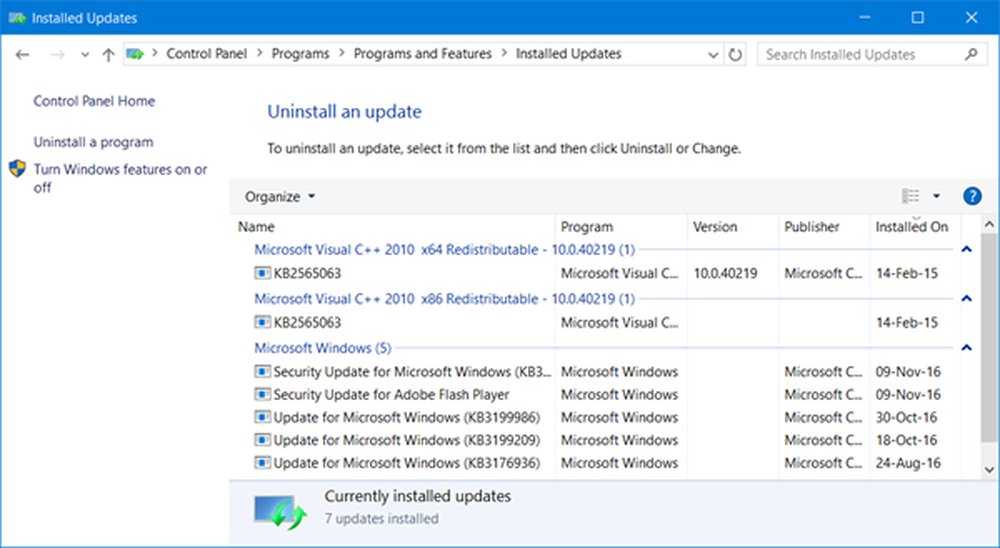This screenshot has height=548, width=1000.
Task: Collapse the Microsoft Windows (5) group
Action: point(966,348)
